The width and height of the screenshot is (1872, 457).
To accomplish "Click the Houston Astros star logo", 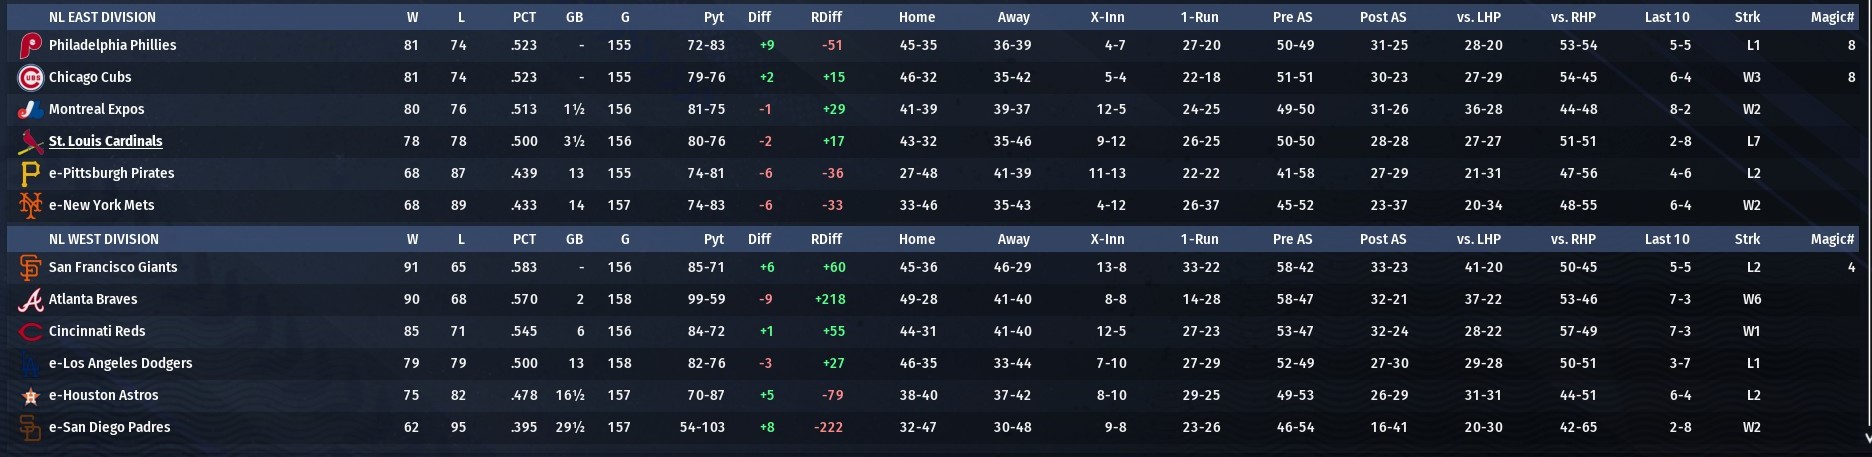I will tap(31, 396).
